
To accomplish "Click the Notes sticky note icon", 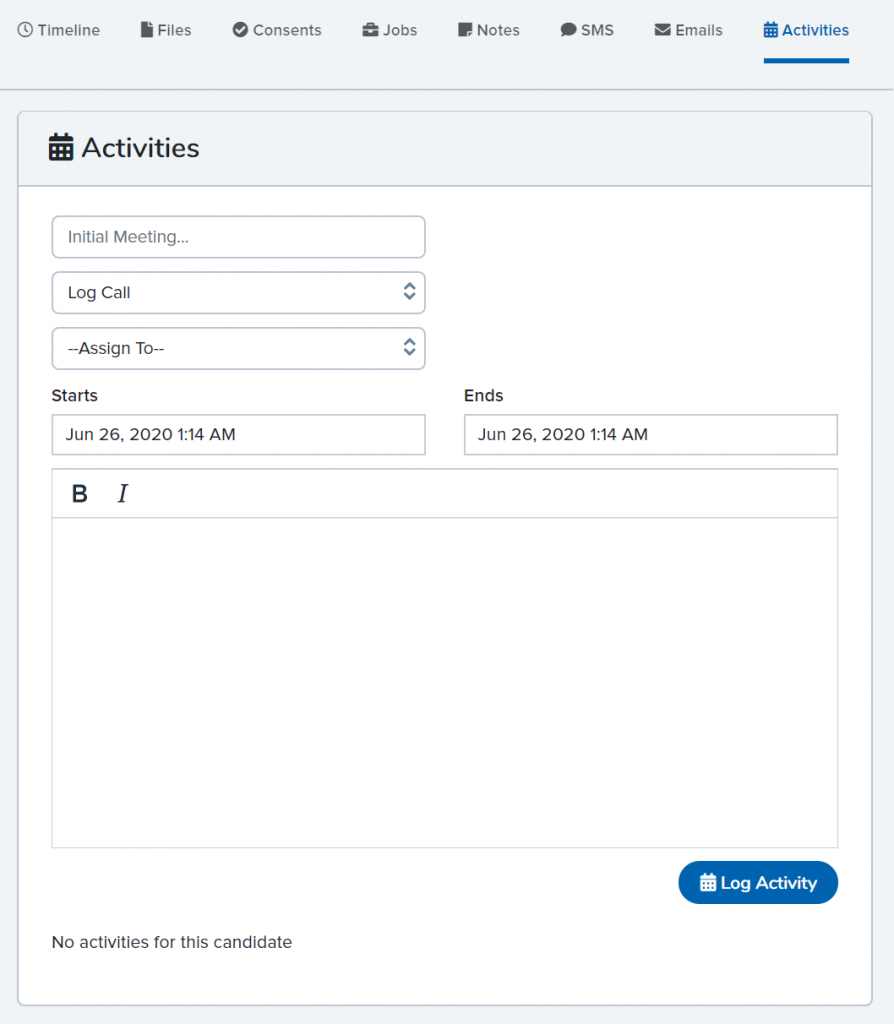I will (x=465, y=30).
